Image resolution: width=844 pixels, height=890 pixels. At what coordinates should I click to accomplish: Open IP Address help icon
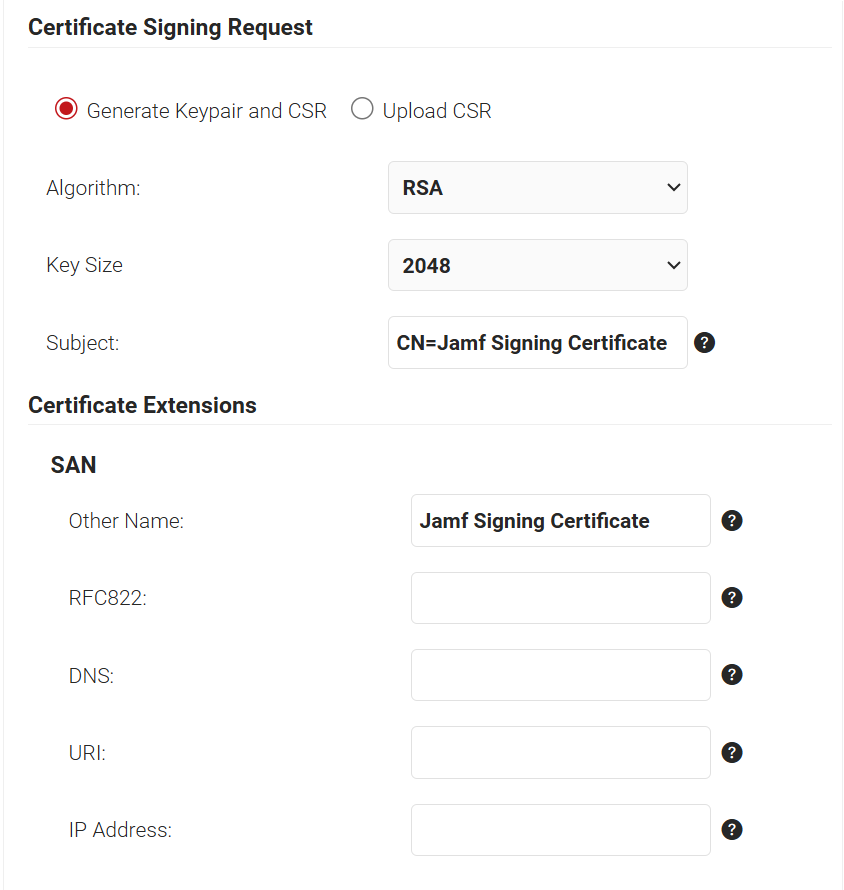[732, 830]
